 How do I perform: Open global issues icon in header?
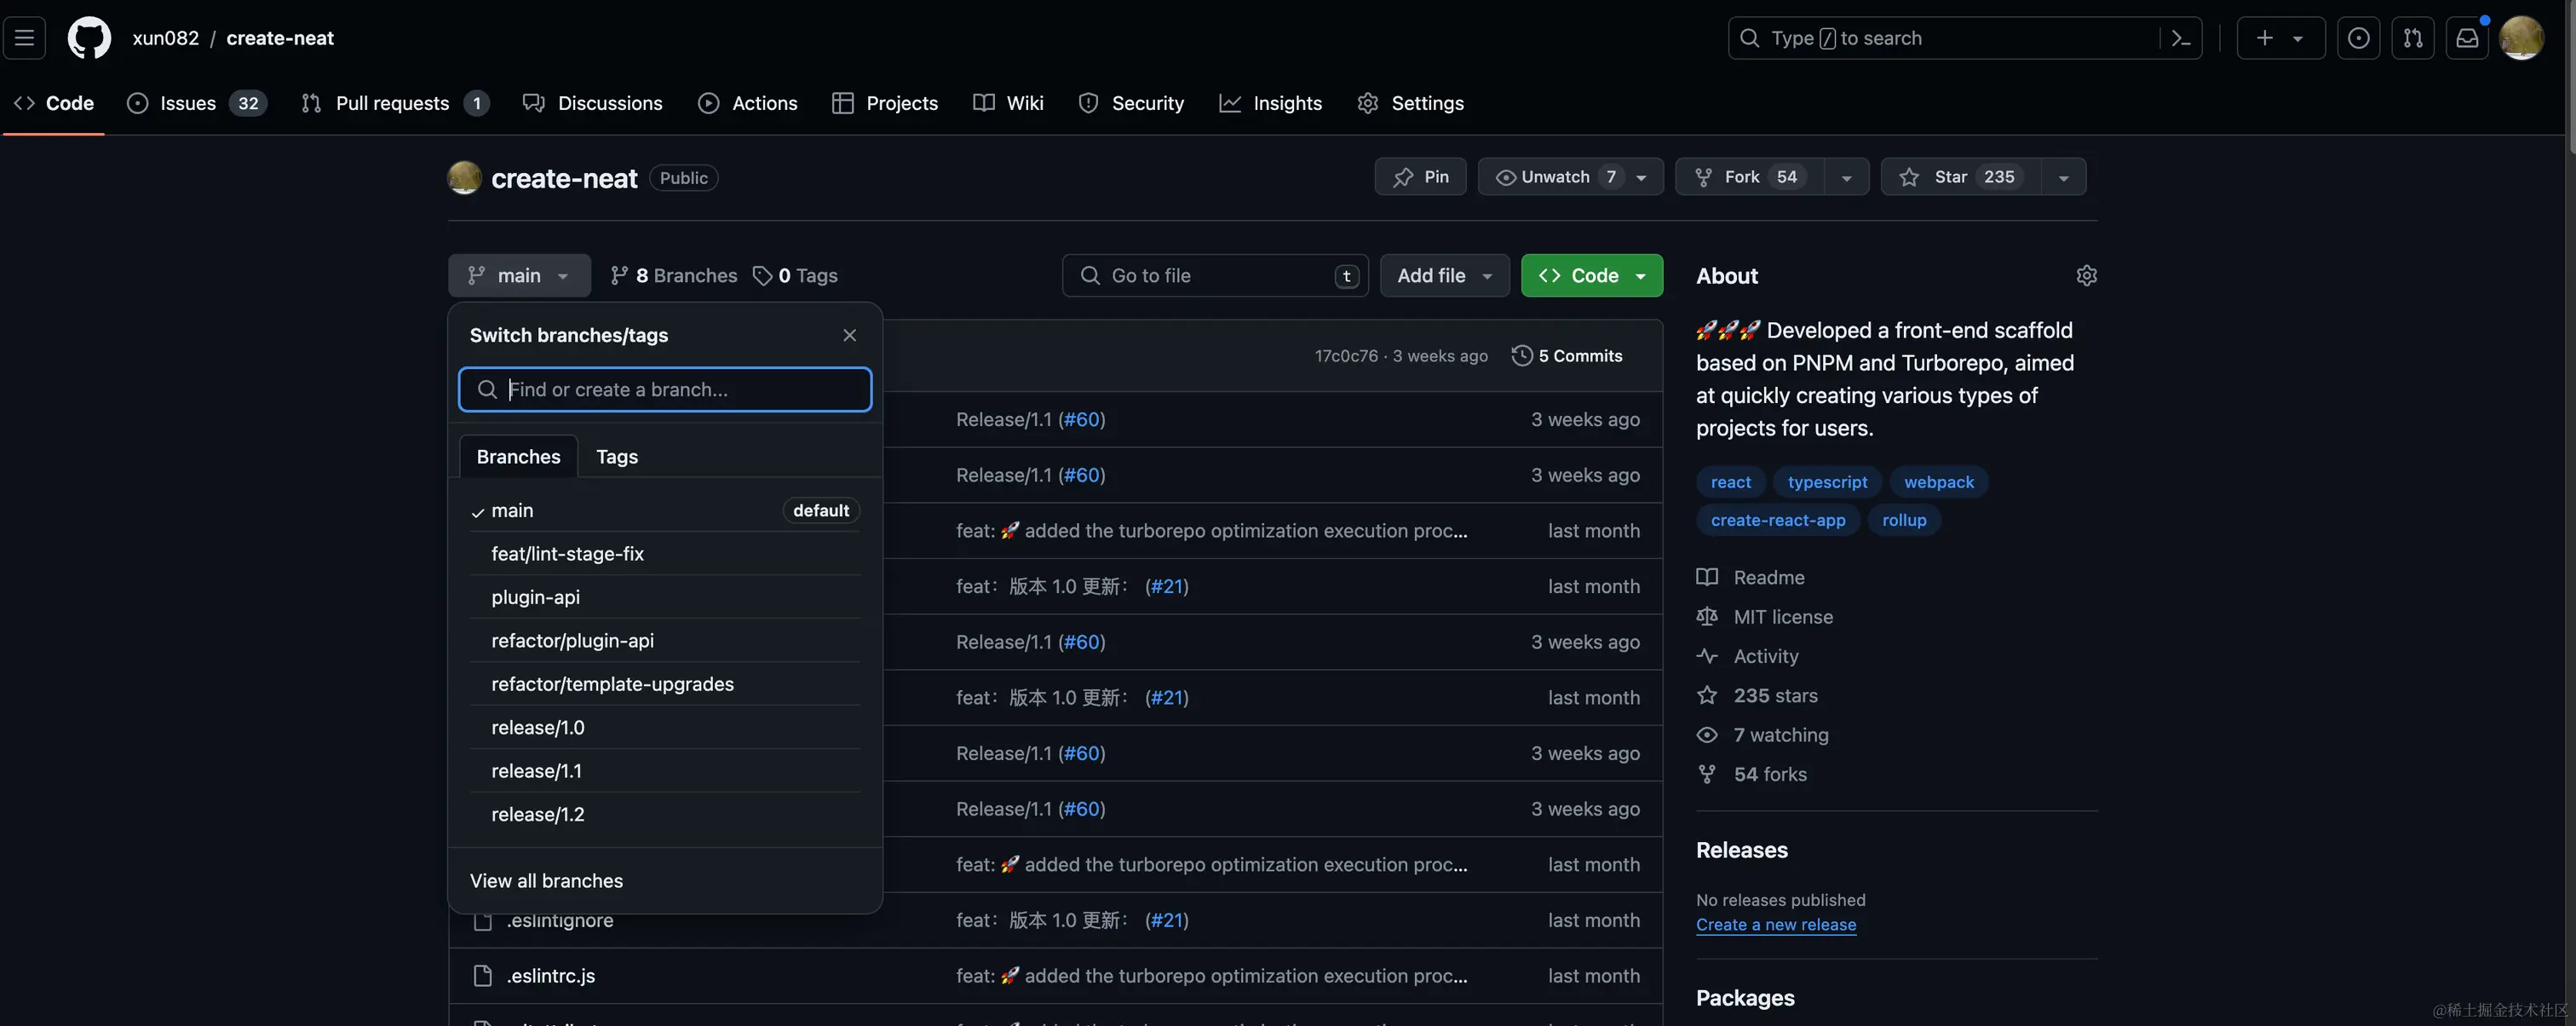tap(2358, 38)
